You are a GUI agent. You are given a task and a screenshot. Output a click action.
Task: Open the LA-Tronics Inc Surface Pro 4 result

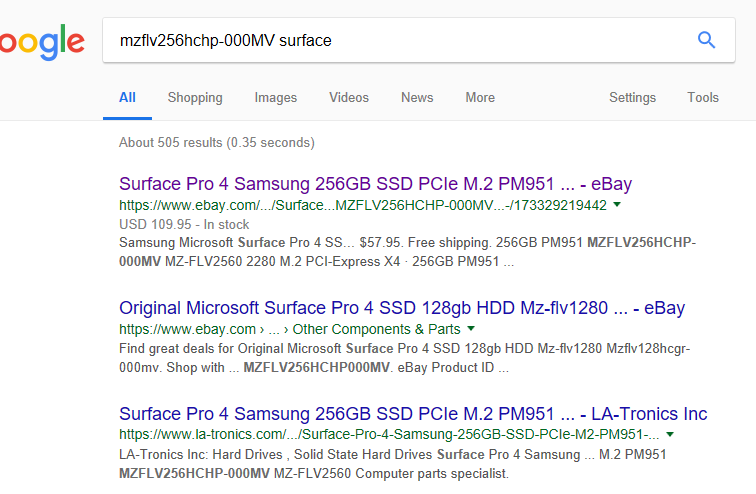pyautogui.click(x=413, y=414)
